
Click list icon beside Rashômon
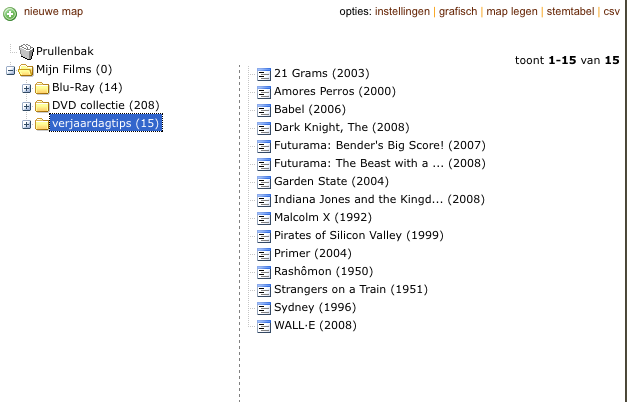pos(264,272)
